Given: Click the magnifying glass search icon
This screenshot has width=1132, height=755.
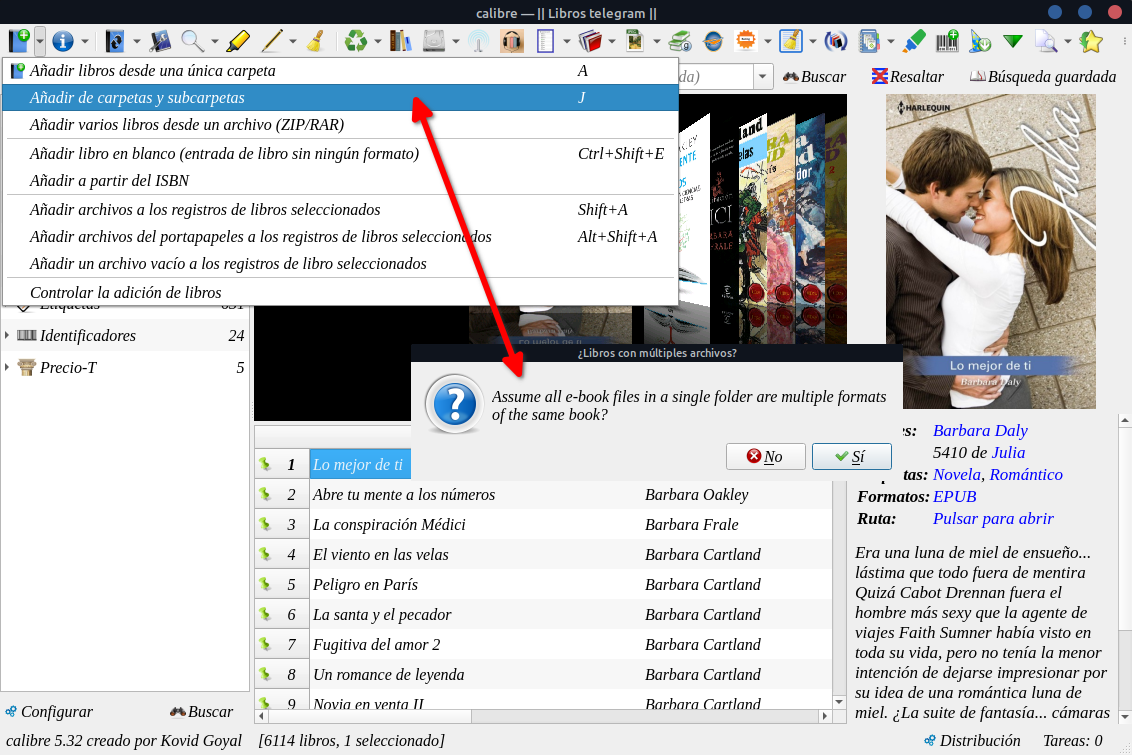Looking at the screenshot, I should pyautogui.click(x=192, y=41).
